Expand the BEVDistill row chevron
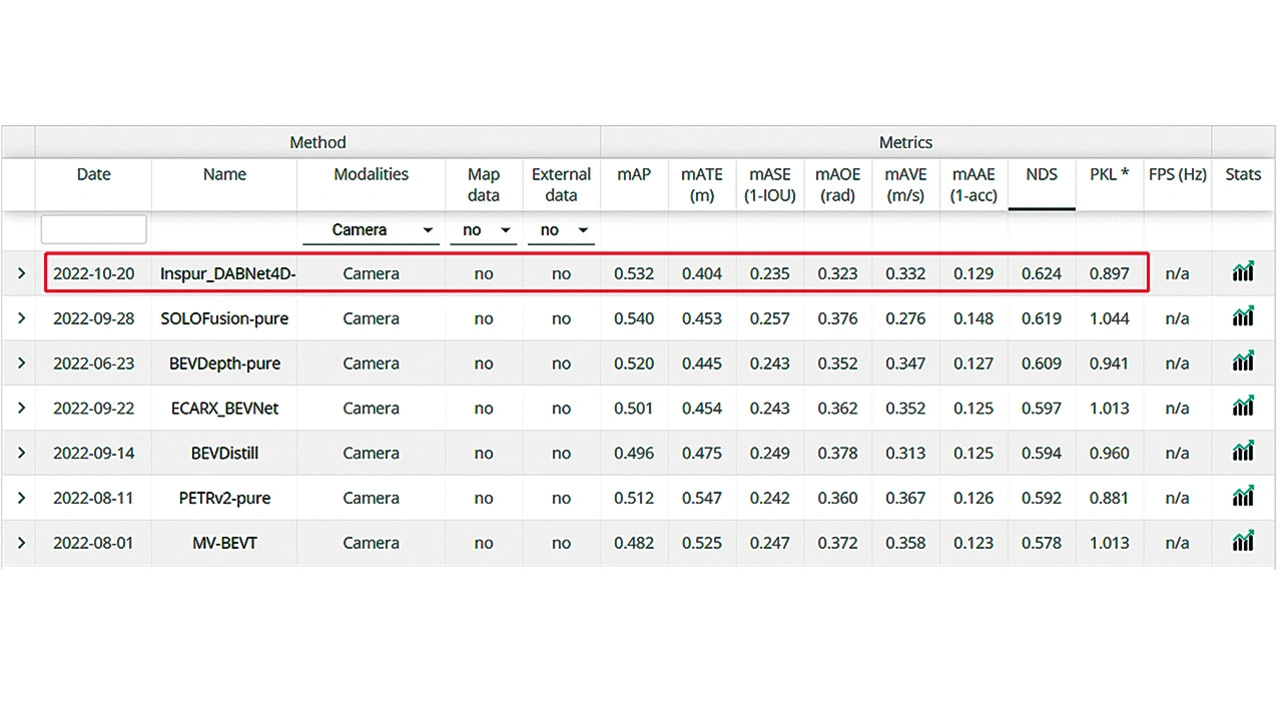This screenshot has height=721, width=1280. 21,453
